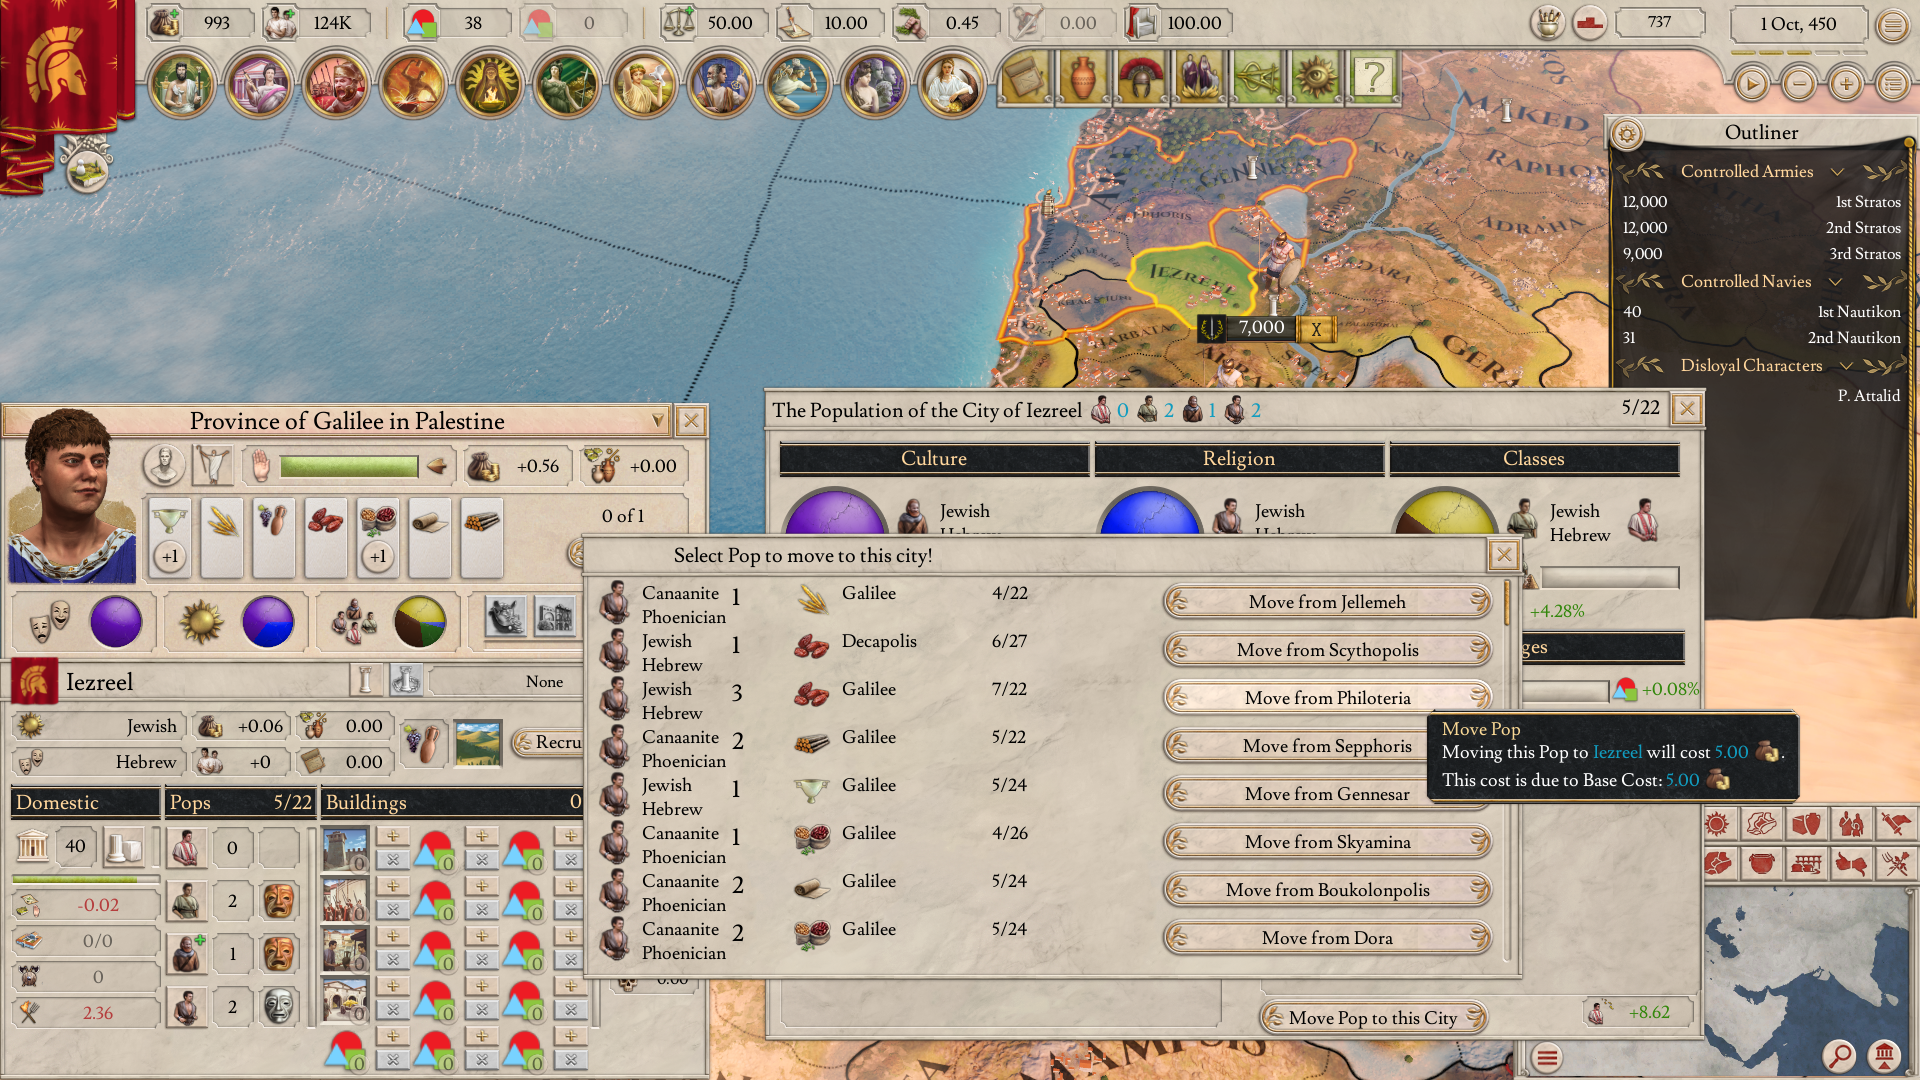Switch to the Classes tab in population window
Viewport: 1920px width, 1080px height.
tap(1533, 459)
